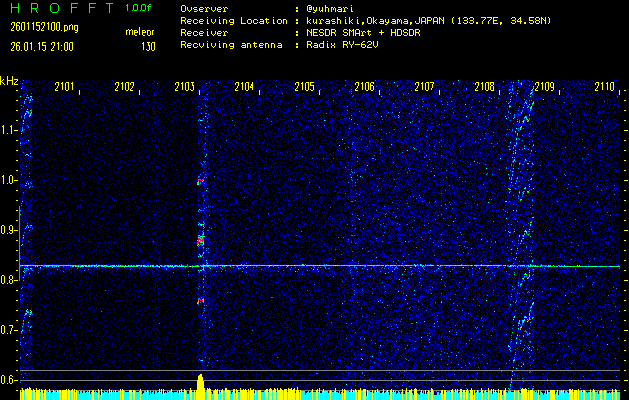629x400 pixels.
Task: Click the version label 1.0.0f
Action: (x=138, y=8)
